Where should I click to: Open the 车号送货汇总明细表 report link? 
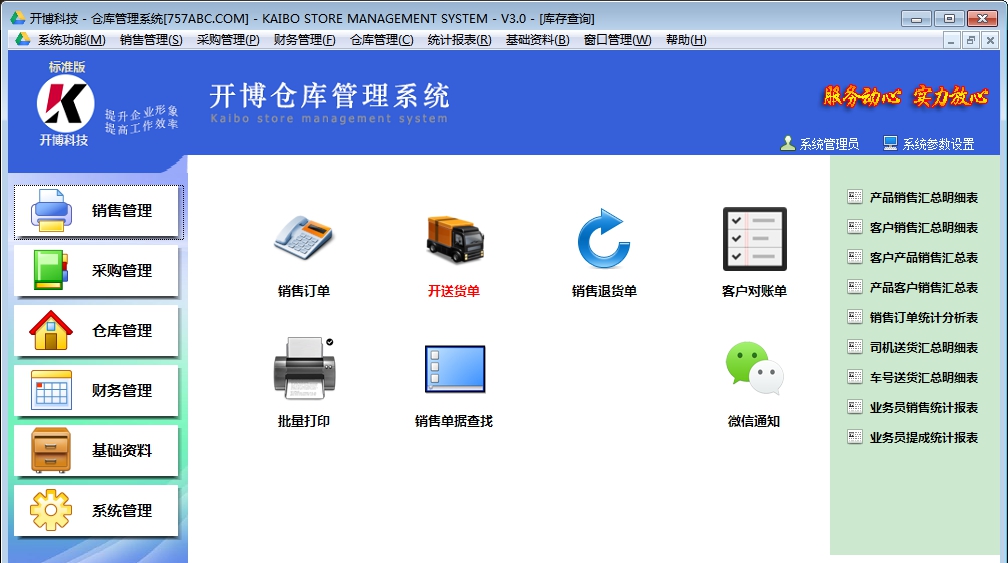[924, 377]
